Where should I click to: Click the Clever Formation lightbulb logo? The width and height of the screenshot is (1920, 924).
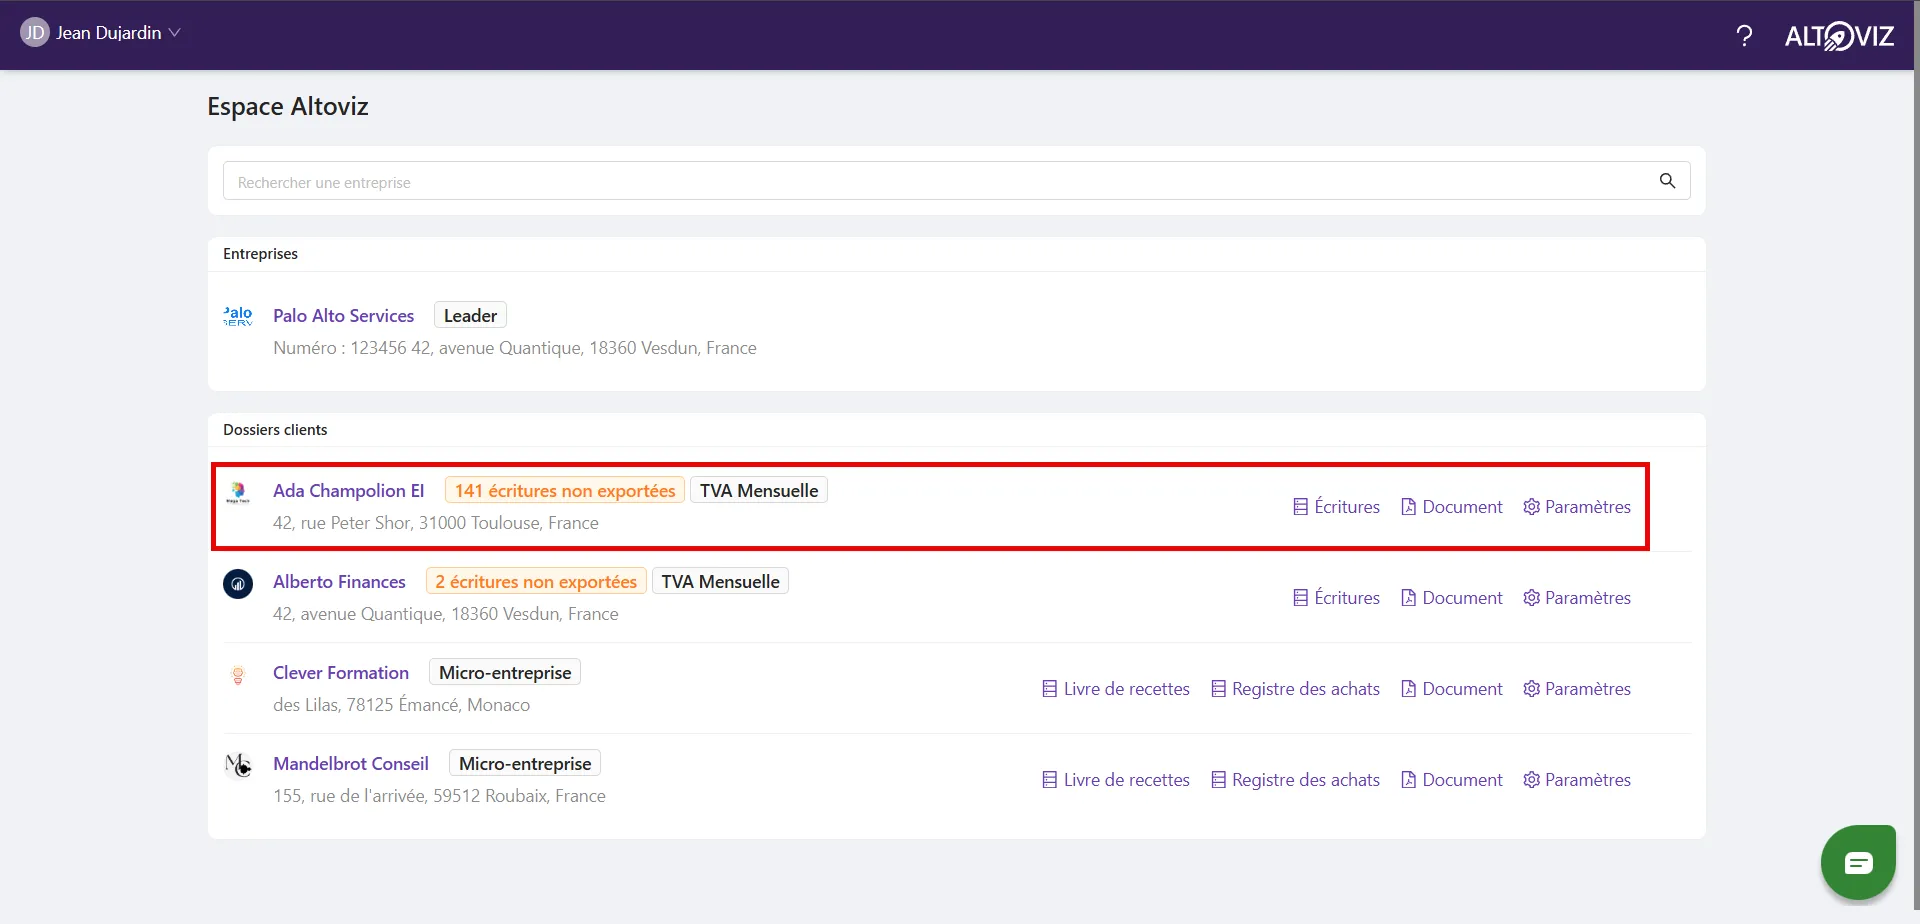tap(238, 675)
